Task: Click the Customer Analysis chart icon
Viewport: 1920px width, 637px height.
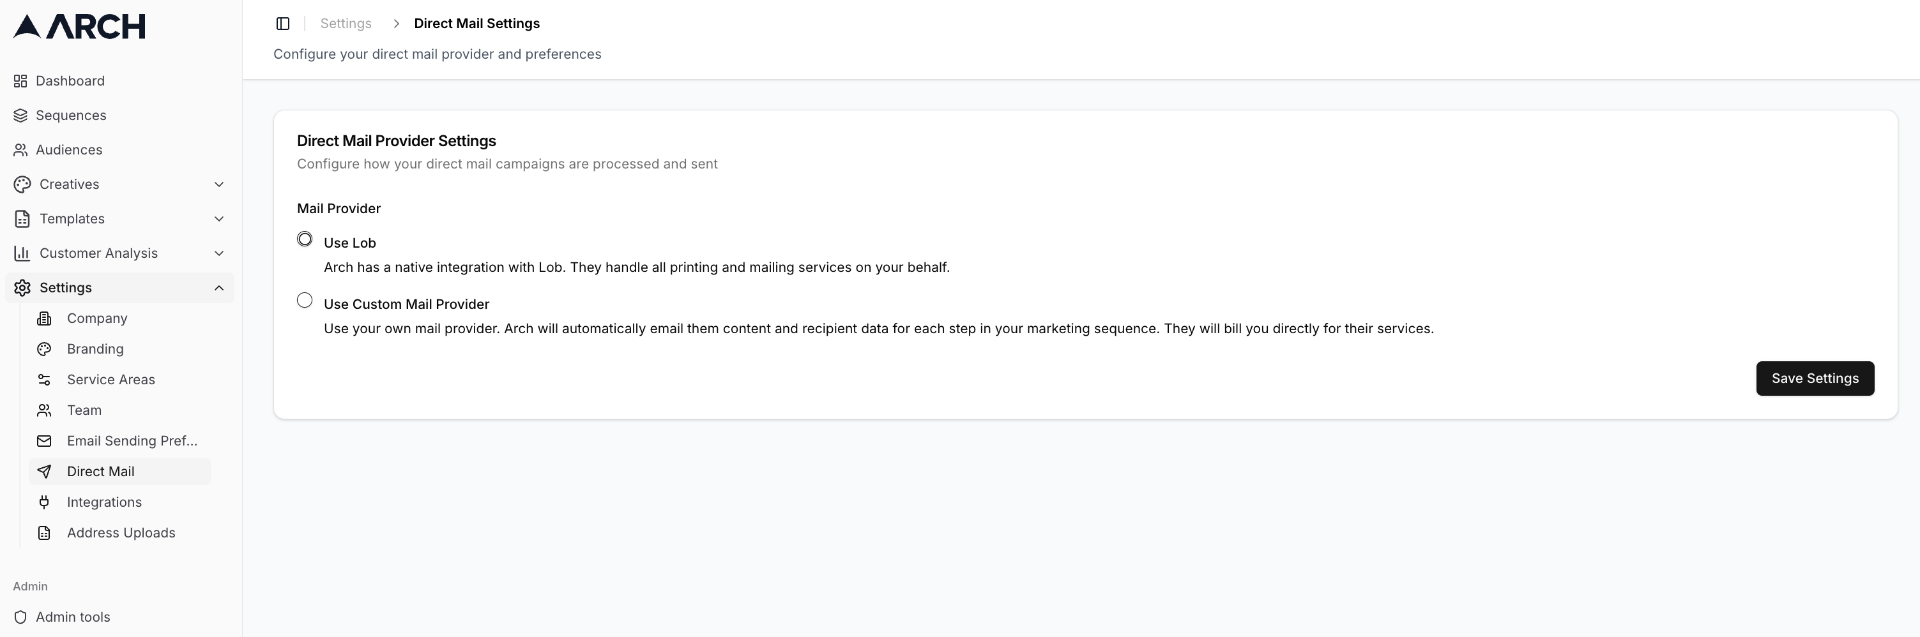Action: tap(20, 253)
